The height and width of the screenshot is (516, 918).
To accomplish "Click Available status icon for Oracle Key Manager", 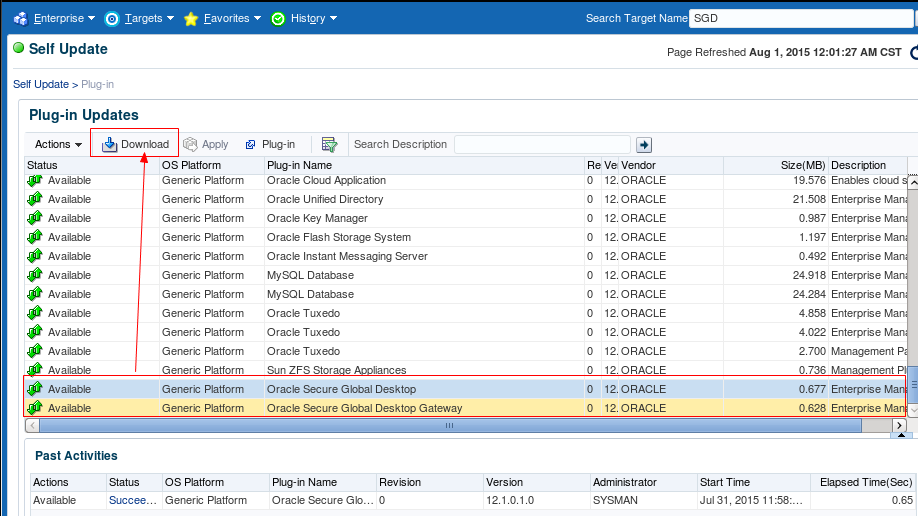I will pyautogui.click(x=35, y=218).
